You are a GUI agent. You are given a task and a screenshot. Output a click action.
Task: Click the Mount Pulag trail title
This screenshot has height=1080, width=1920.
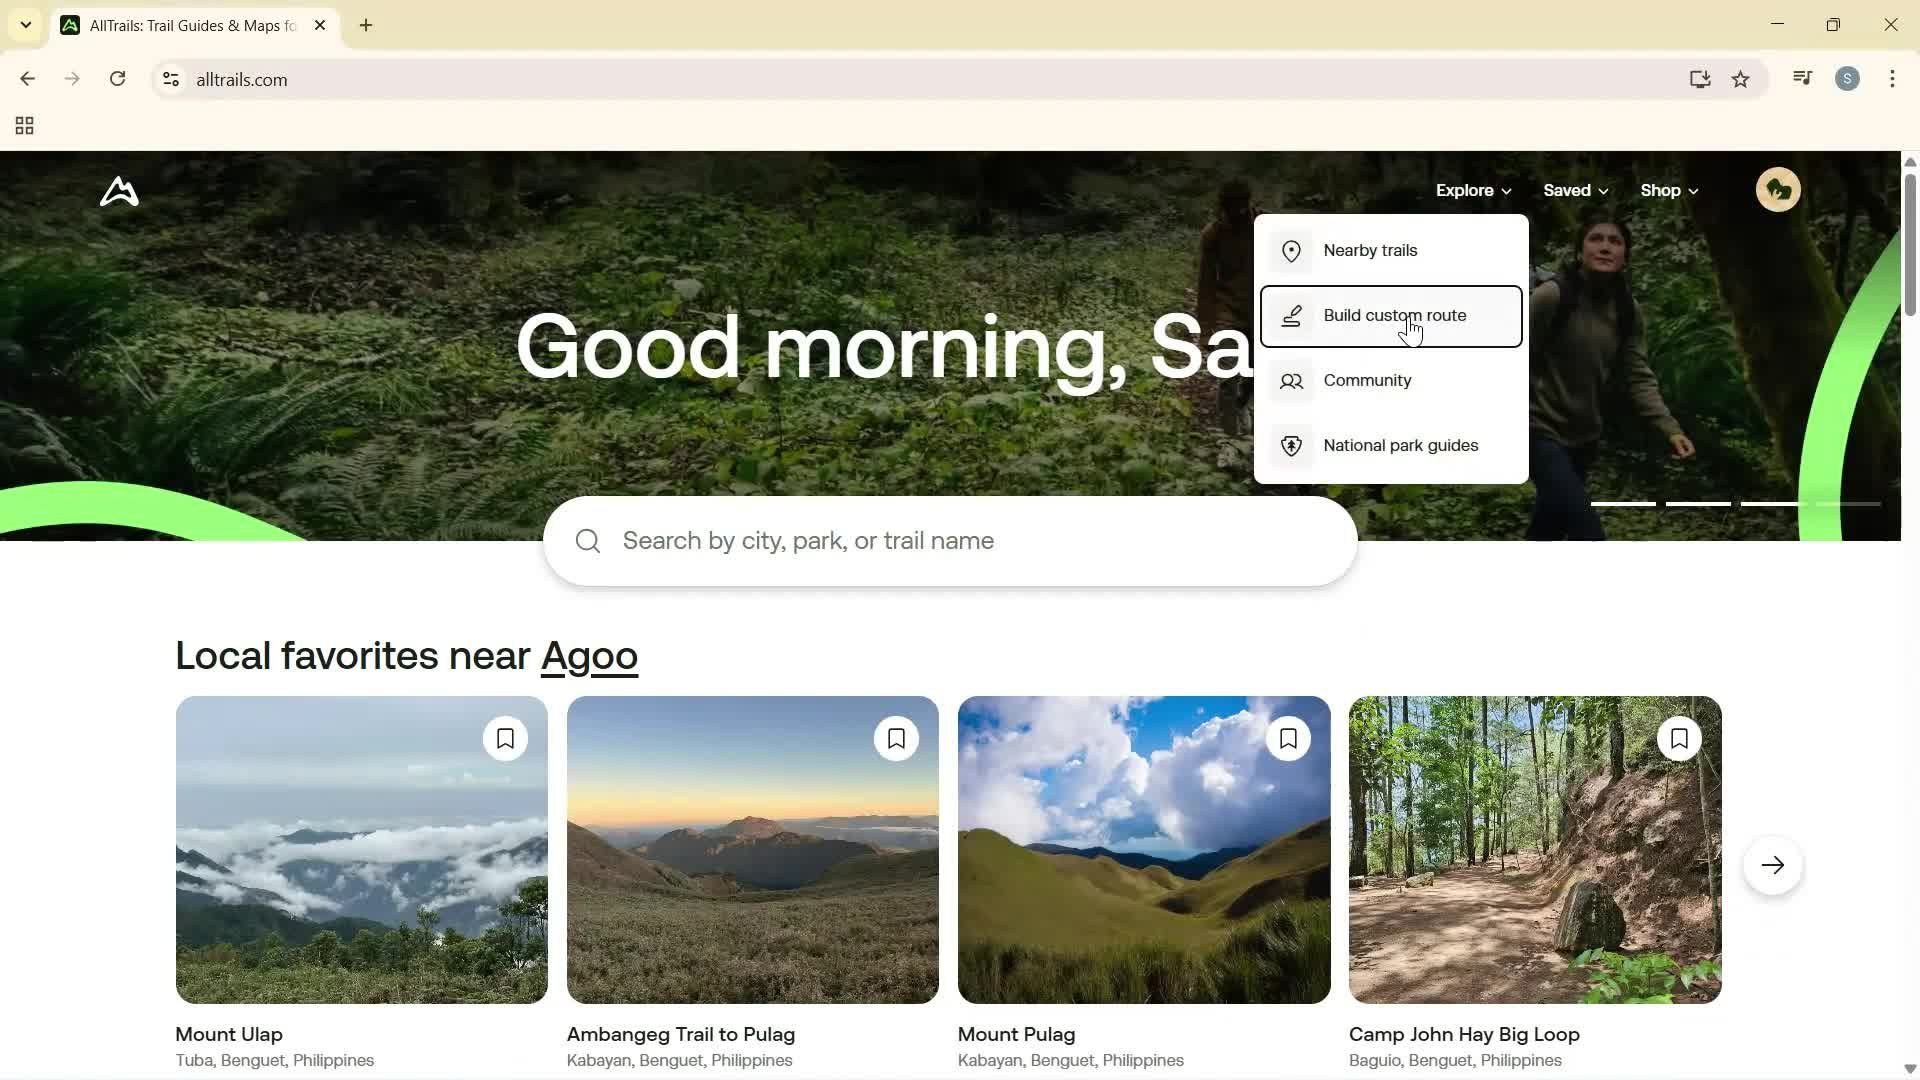tap(1016, 1034)
